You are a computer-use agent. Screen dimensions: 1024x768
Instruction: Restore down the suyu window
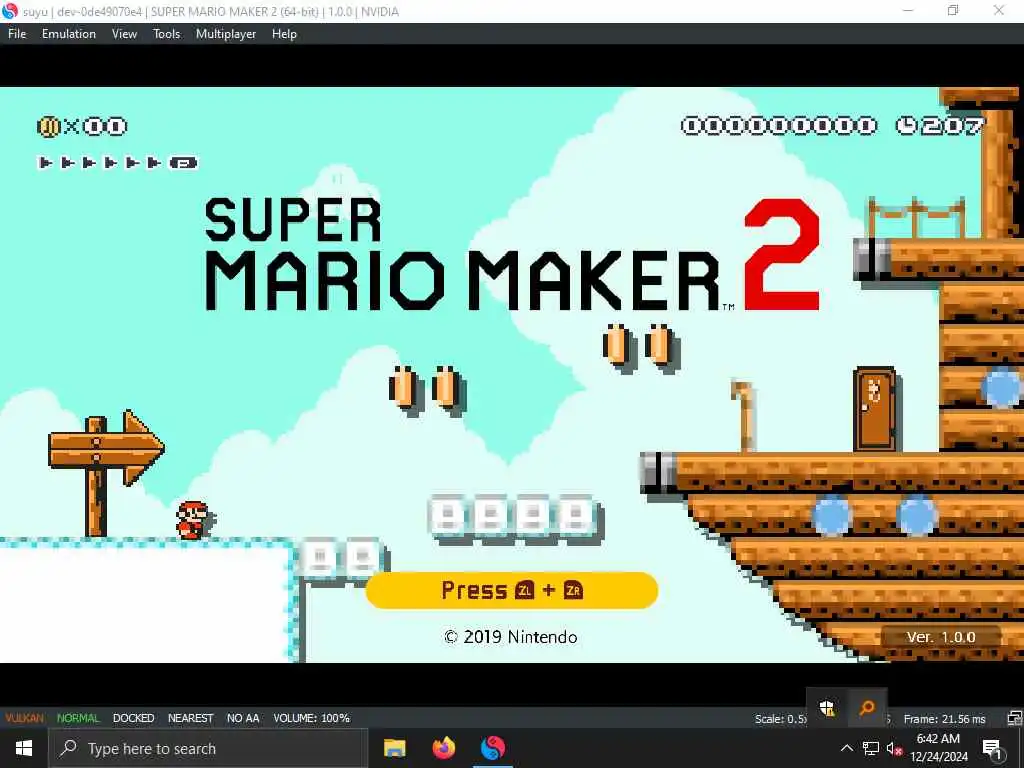[953, 11]
